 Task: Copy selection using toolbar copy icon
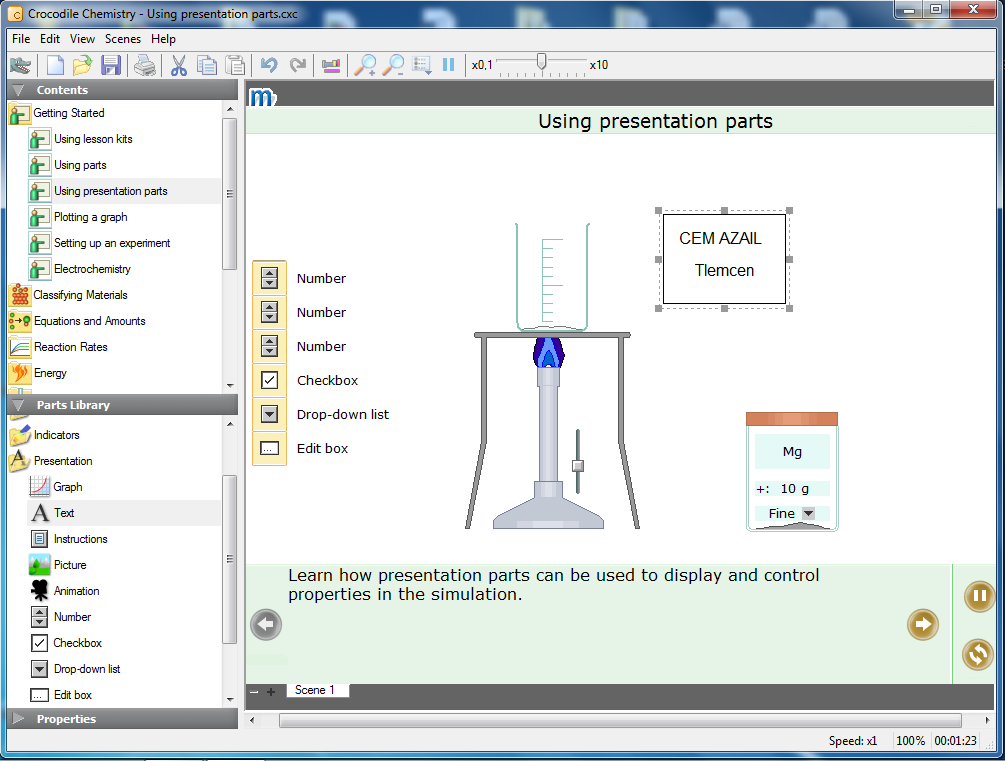206,65
